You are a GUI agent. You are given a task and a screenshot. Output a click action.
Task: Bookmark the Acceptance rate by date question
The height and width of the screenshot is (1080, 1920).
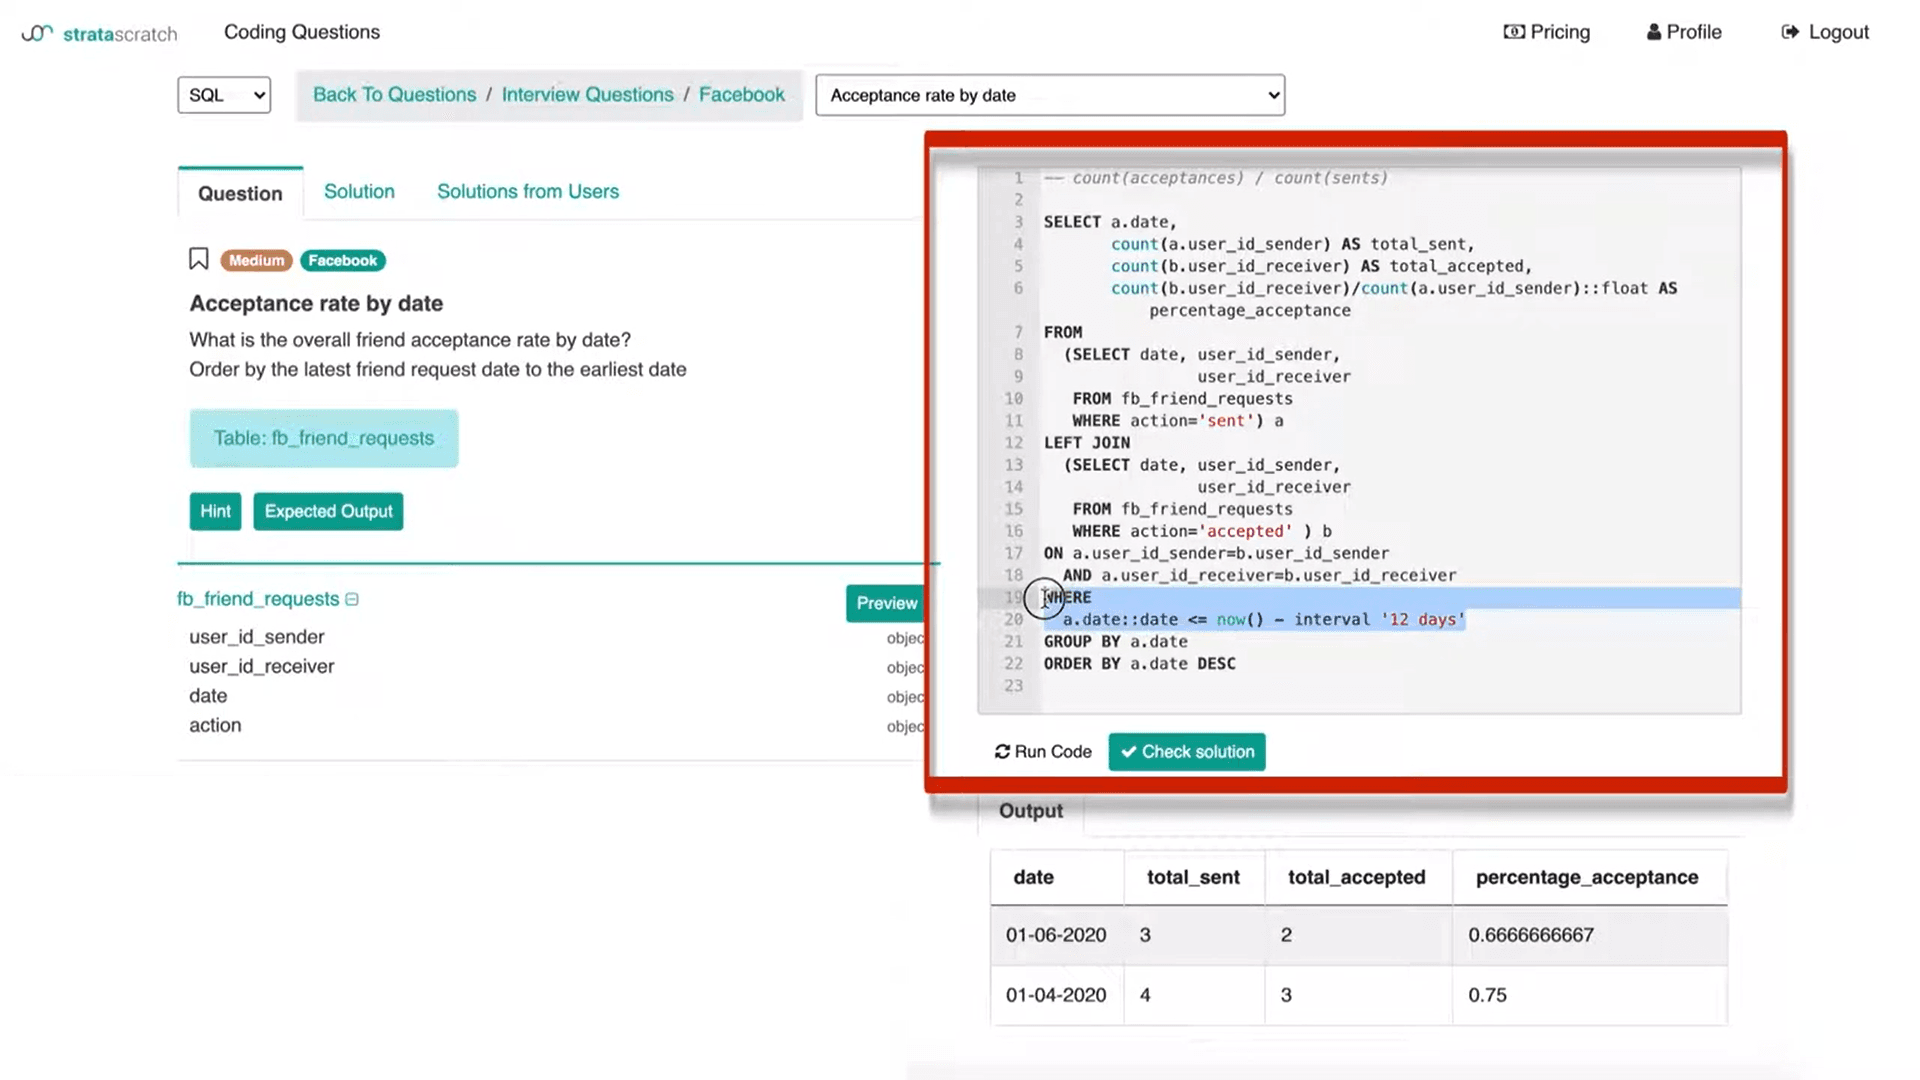tap(198, 260)
